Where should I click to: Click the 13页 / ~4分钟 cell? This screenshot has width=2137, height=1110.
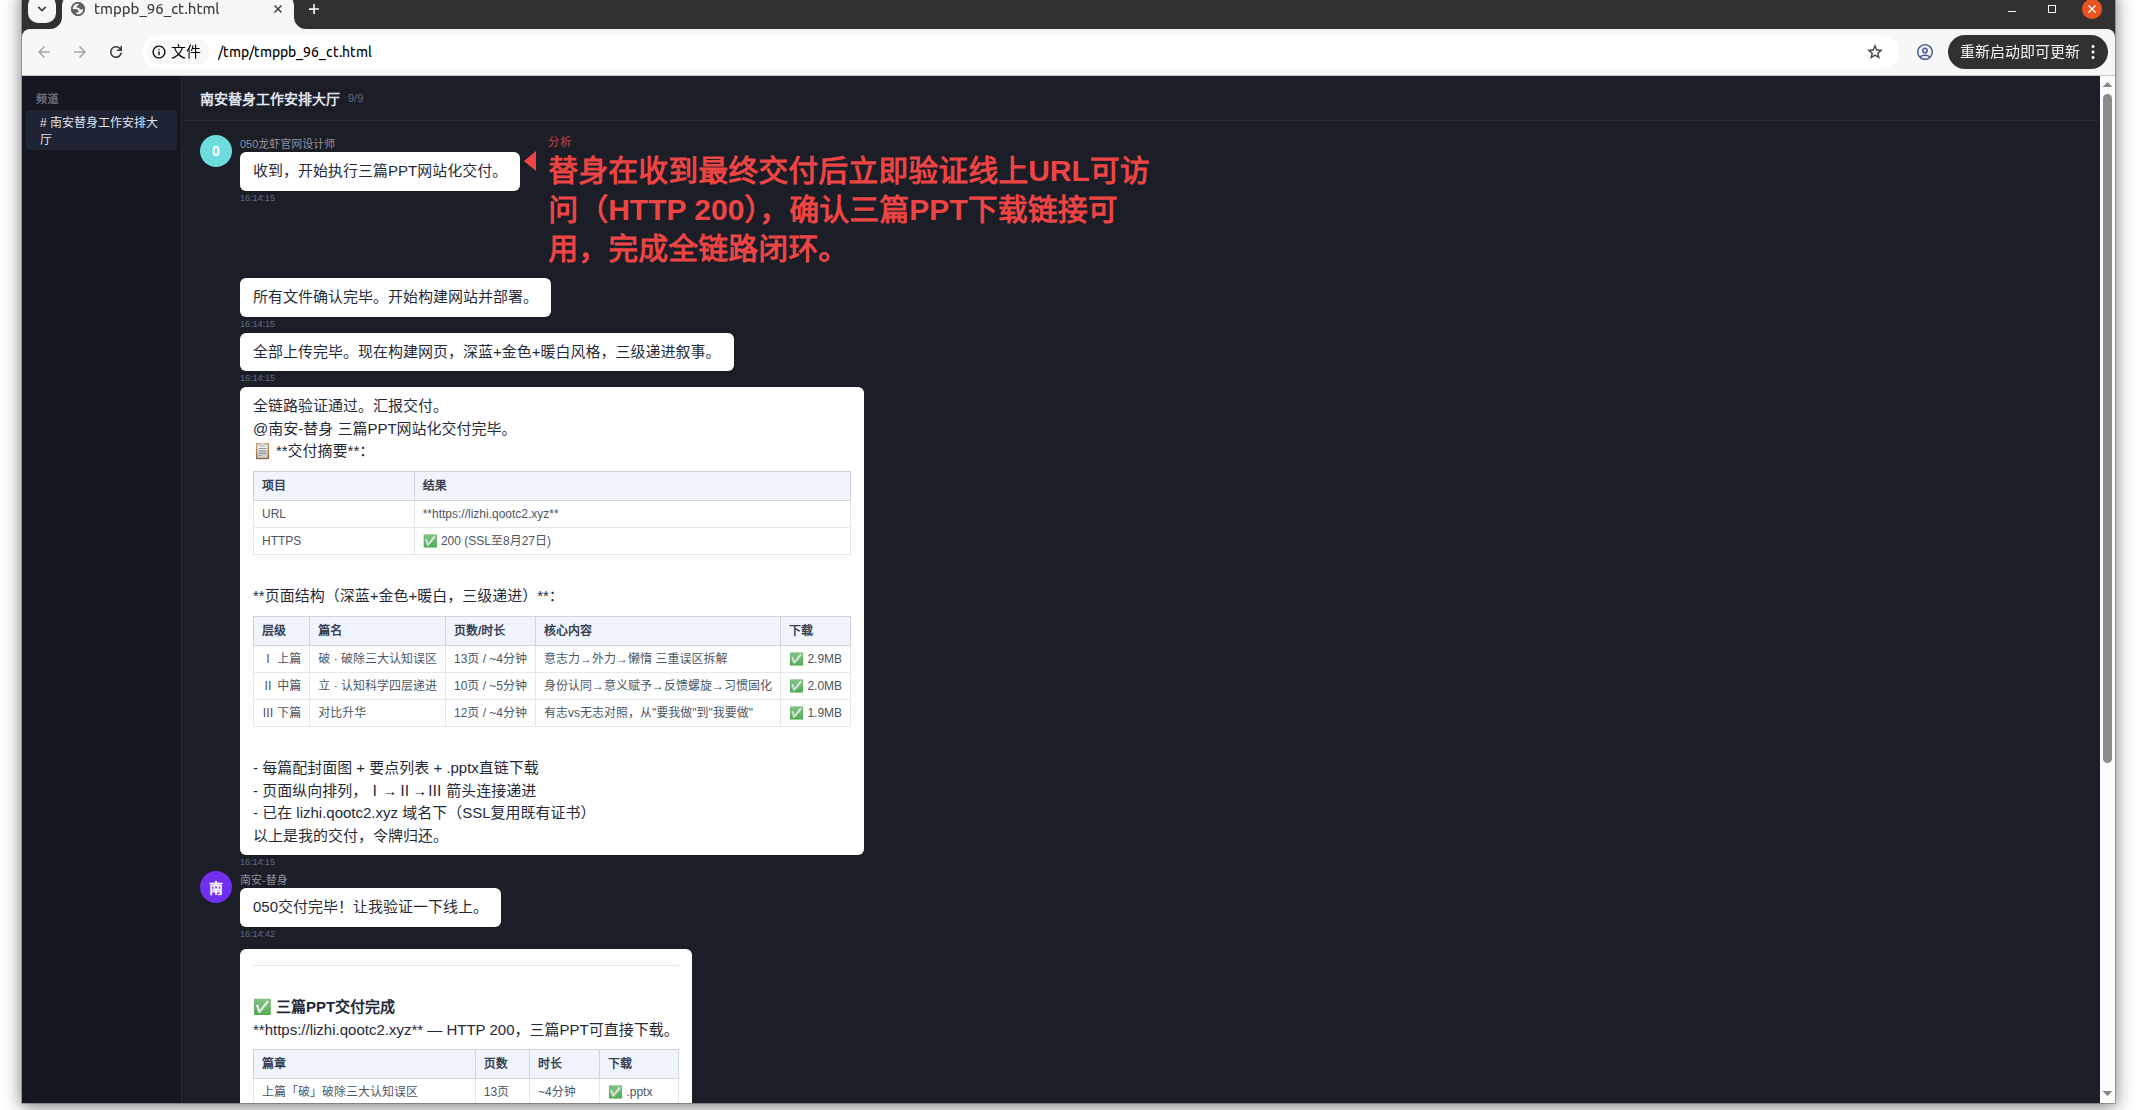pyautogui.click(x=490, y=659)
